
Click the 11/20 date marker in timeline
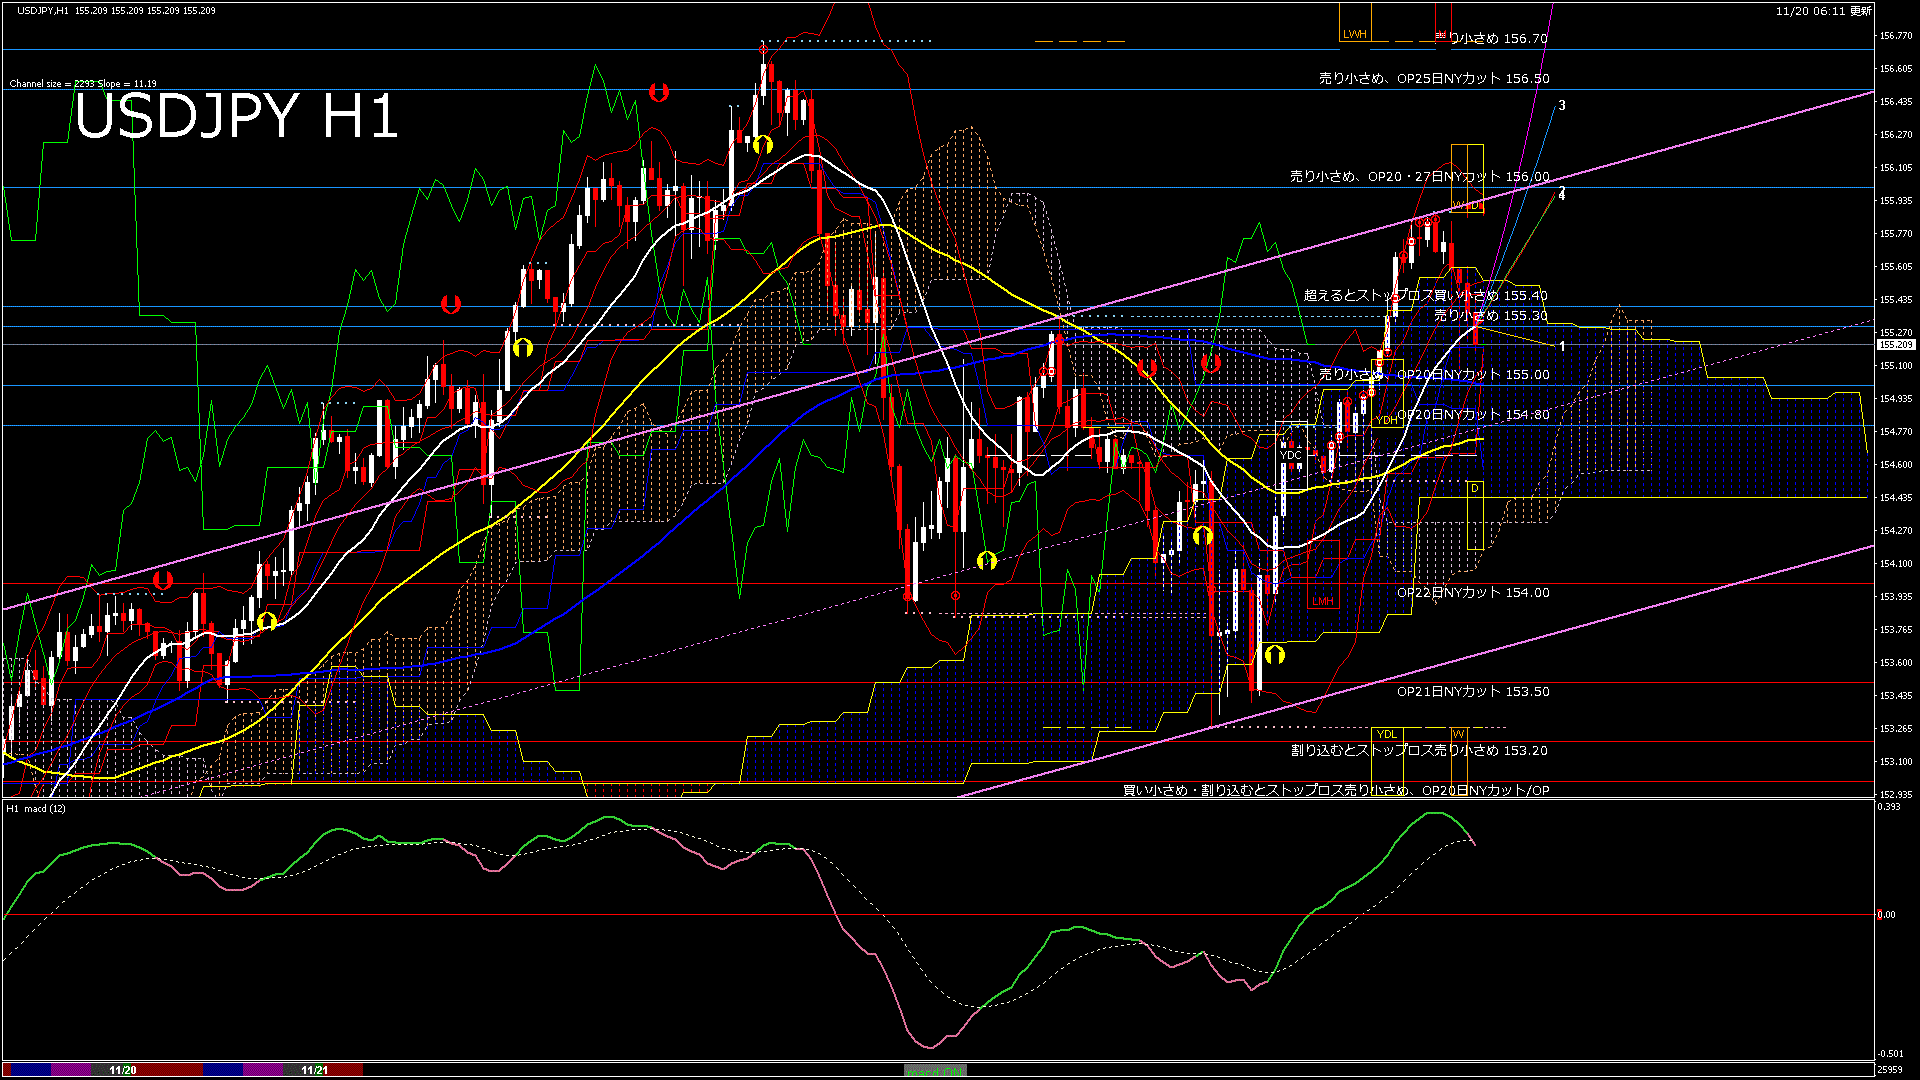(122, 1070)
